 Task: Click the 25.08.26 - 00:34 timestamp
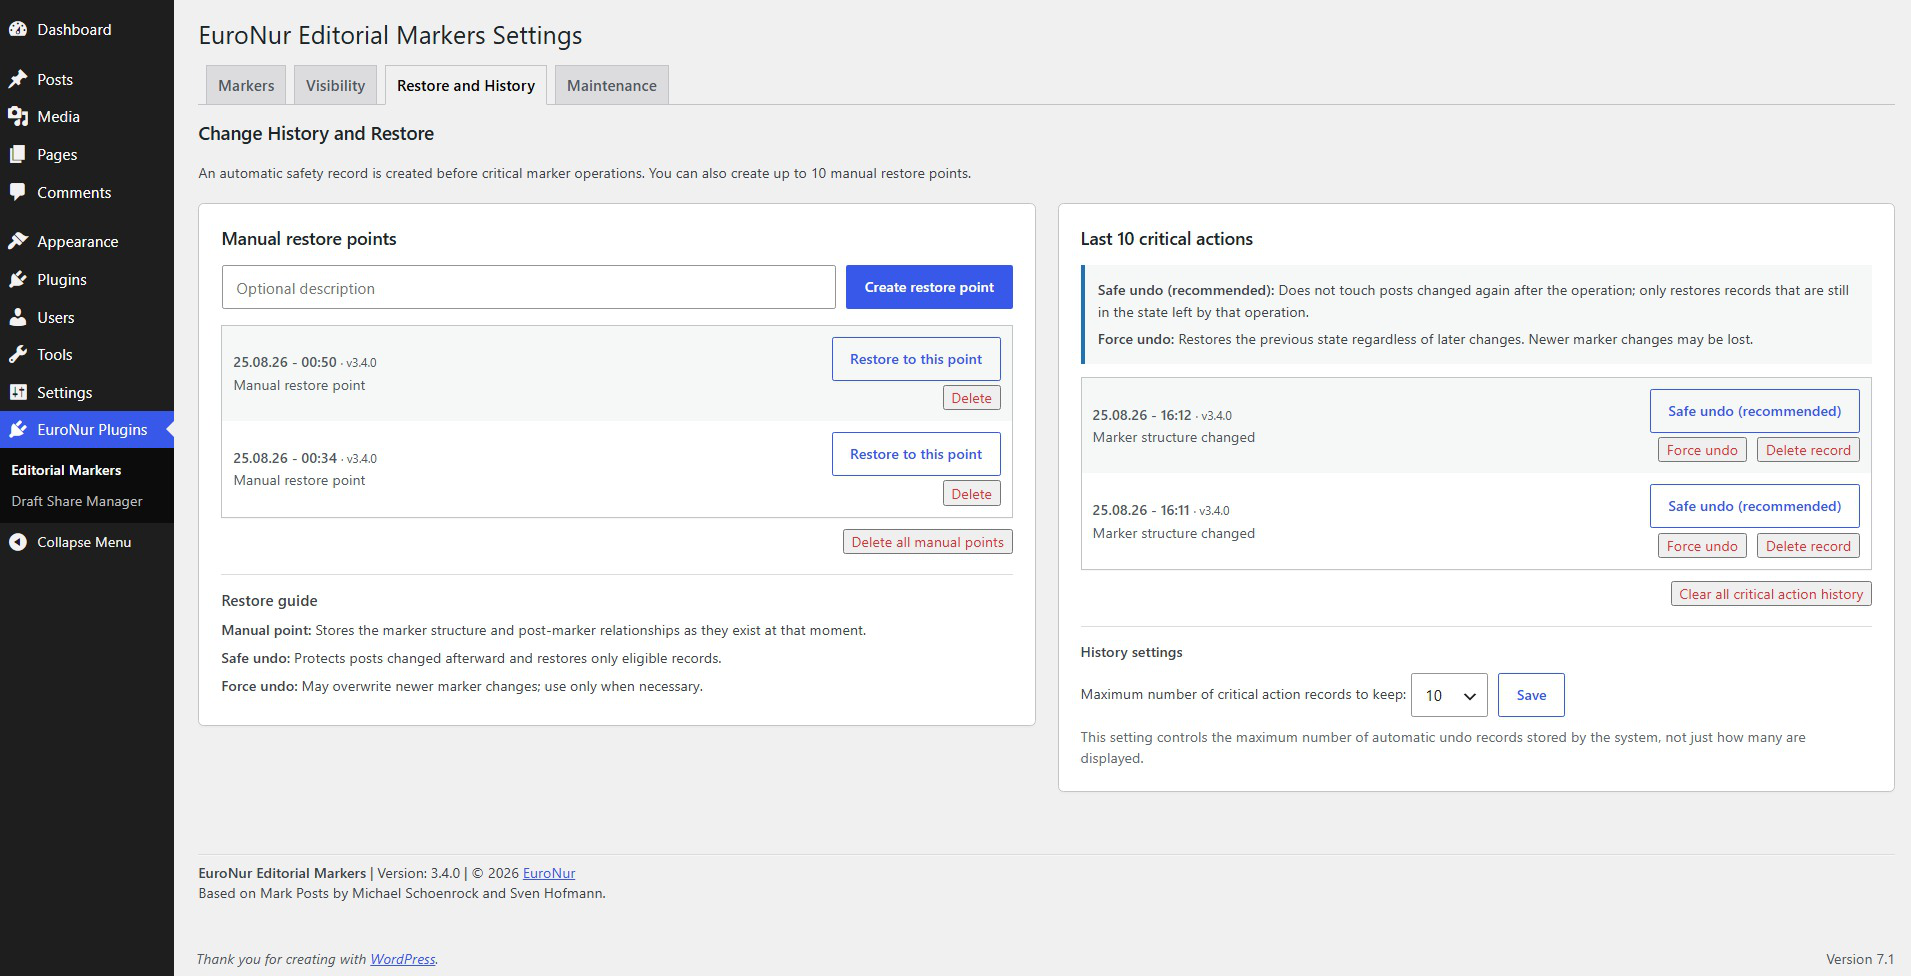(x=285, y=458)
